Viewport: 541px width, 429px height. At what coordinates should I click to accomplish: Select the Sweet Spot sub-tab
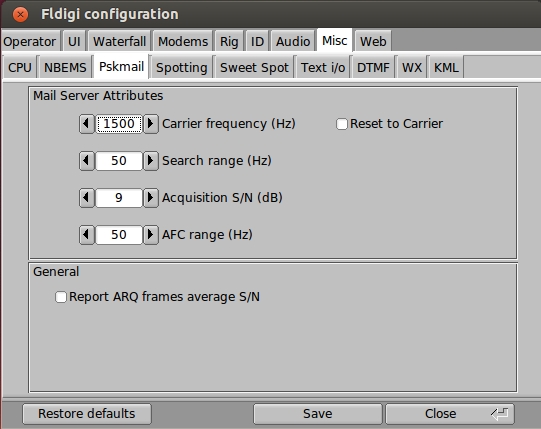[254, 68]
